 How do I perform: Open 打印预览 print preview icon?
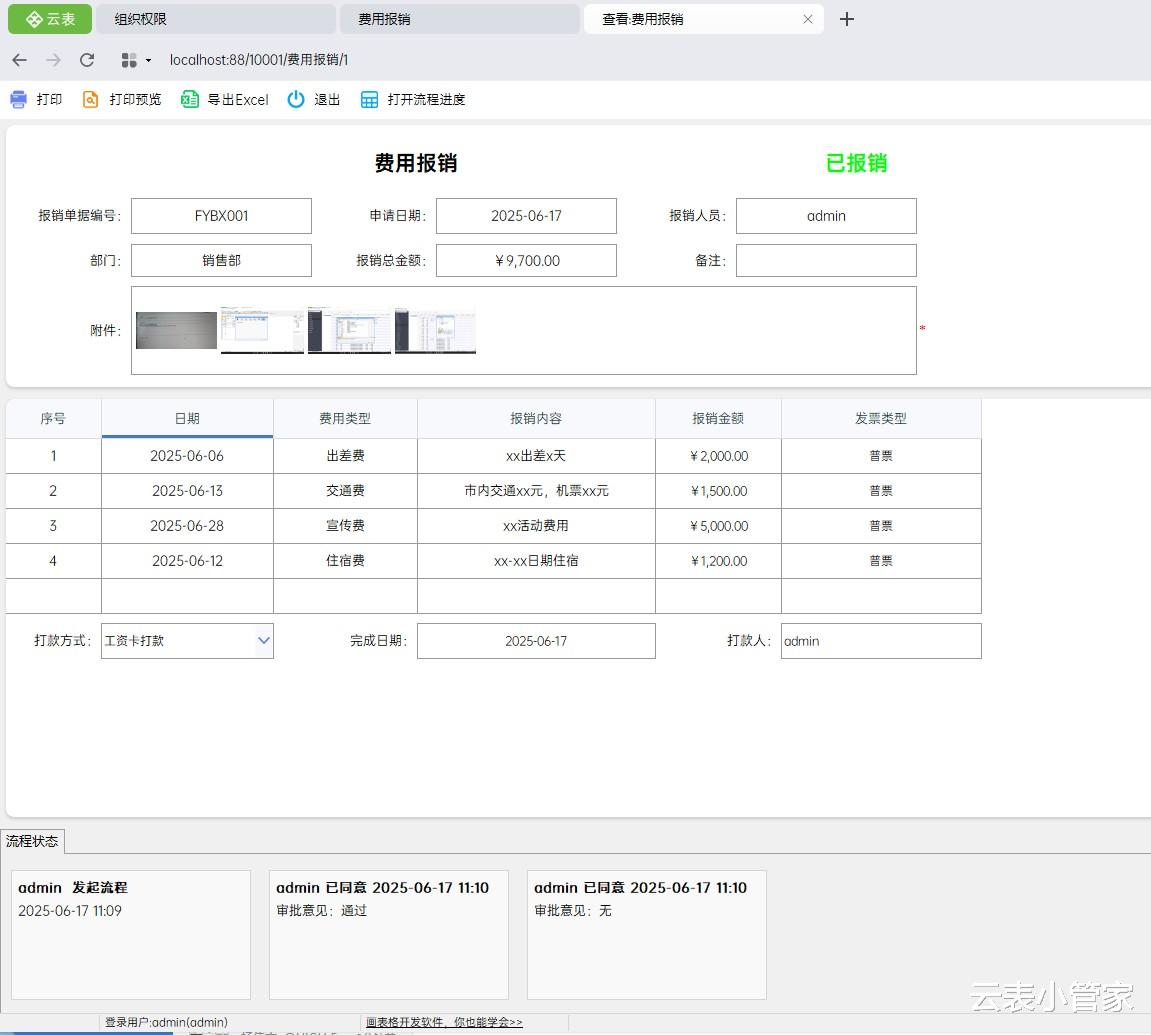(x=90, y=100)
